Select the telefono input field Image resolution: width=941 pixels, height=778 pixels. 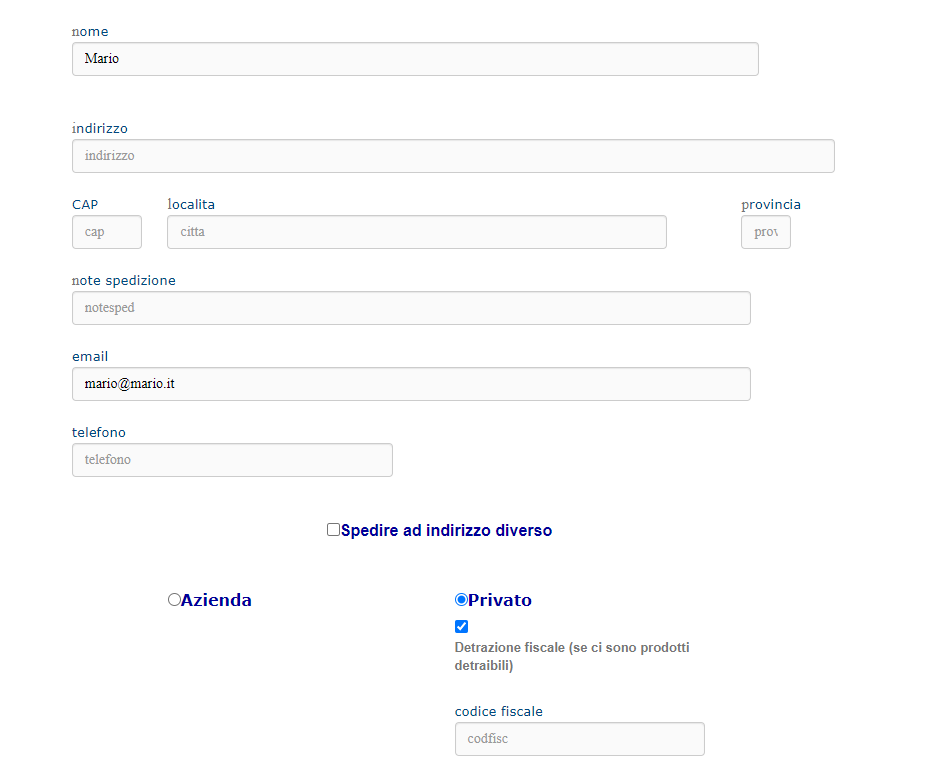coord(232,460)
